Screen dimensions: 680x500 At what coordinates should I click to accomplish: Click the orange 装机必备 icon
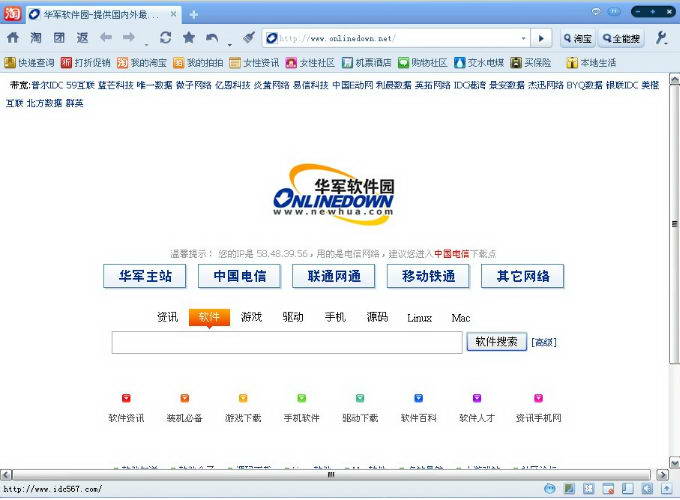pos(184,398)
